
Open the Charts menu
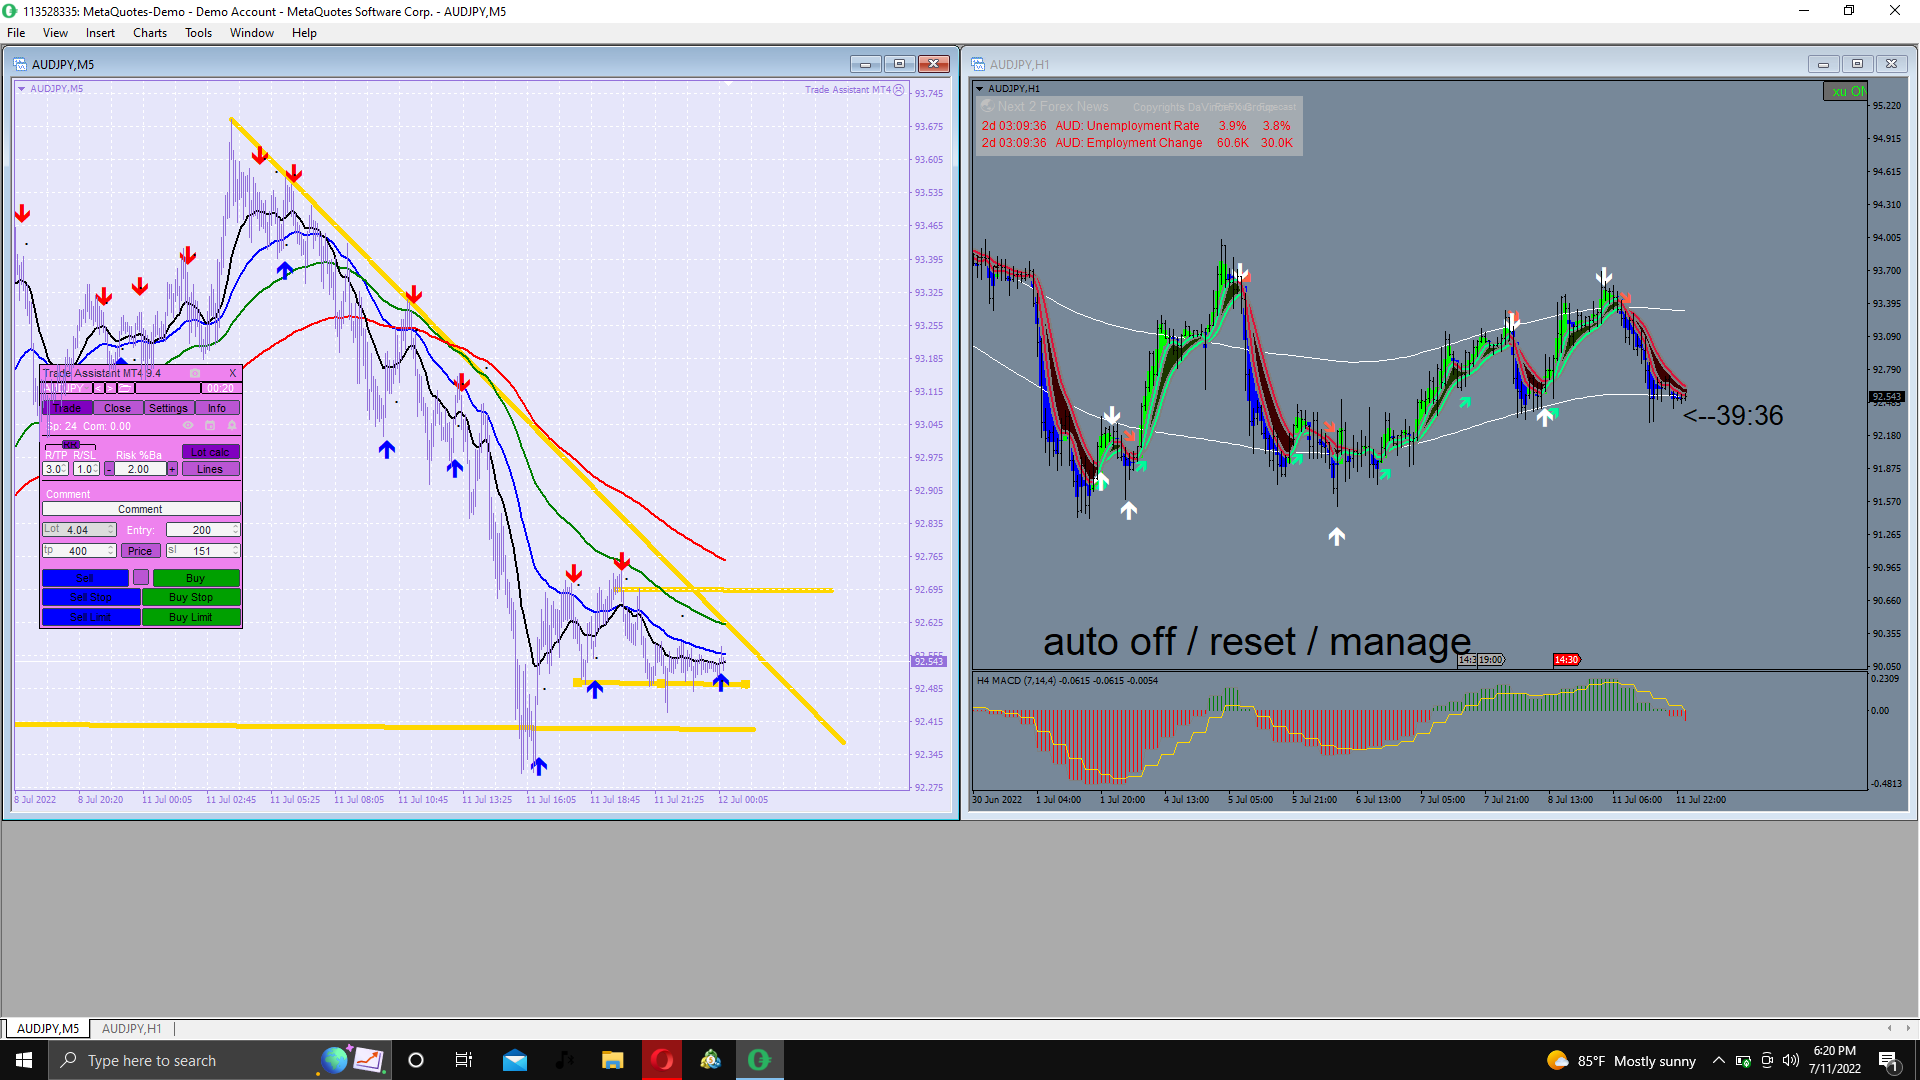click(149, 33)
